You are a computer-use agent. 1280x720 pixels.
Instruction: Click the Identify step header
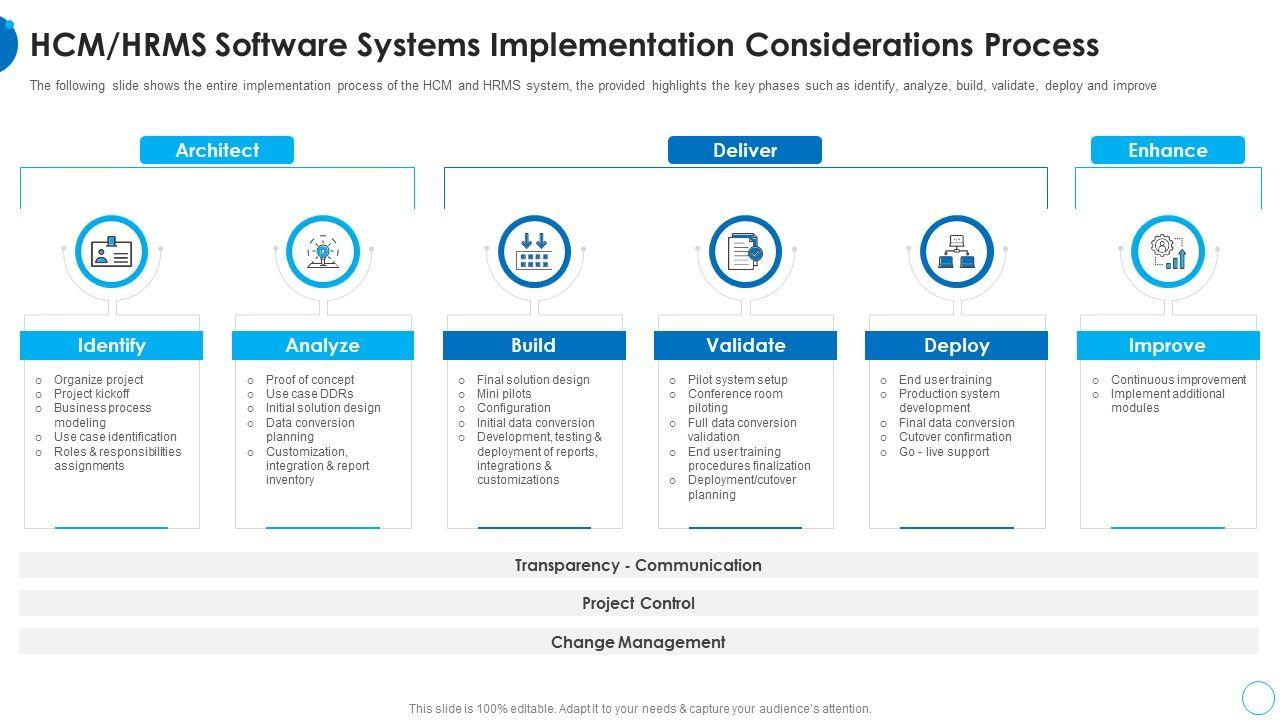pyautogui.click(x=111, y=346)
